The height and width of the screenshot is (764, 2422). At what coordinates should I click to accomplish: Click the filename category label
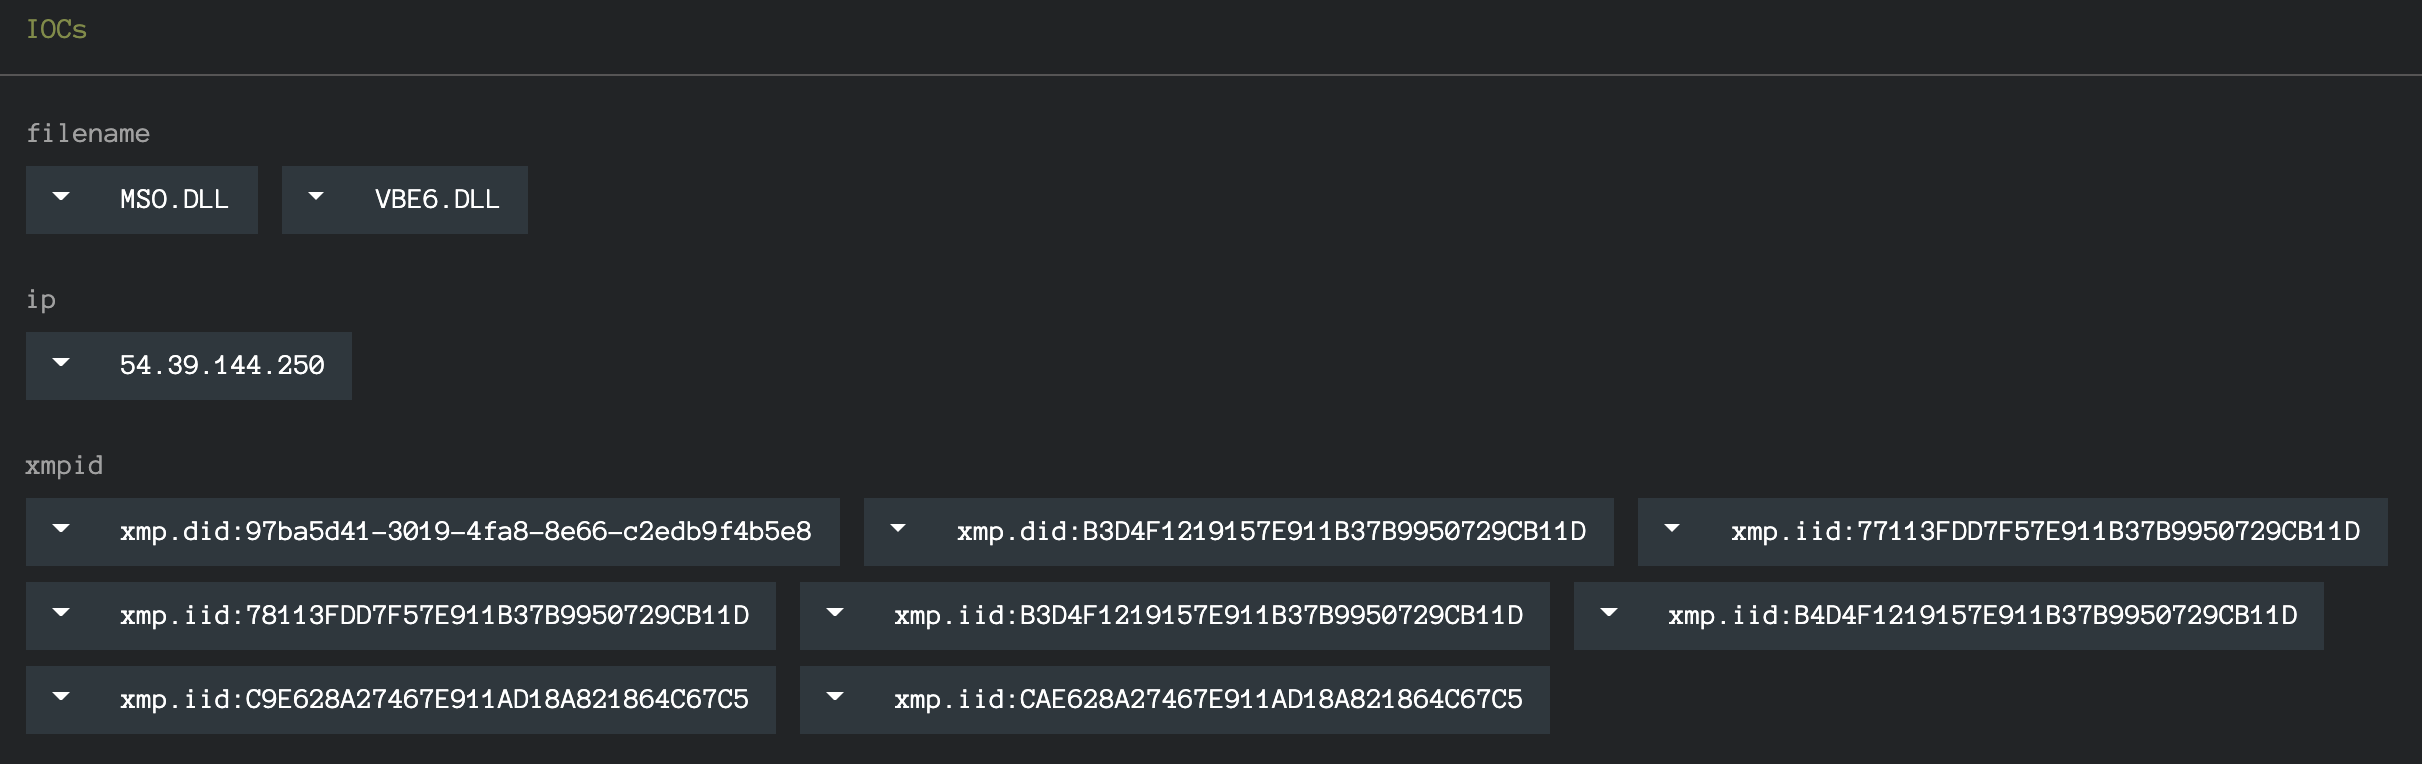click(88, 134)
